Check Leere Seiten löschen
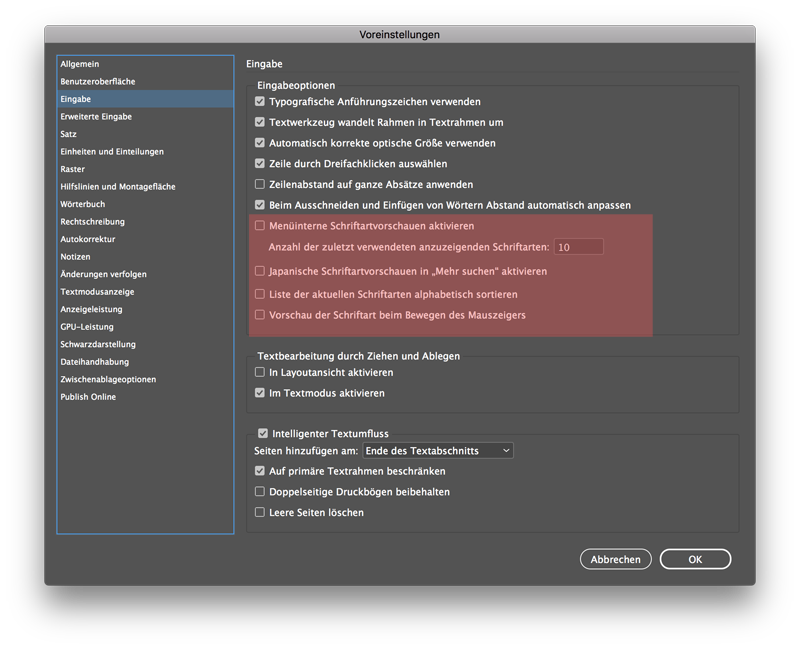Screen dimensions: 800x649 (x=260, y=512)
